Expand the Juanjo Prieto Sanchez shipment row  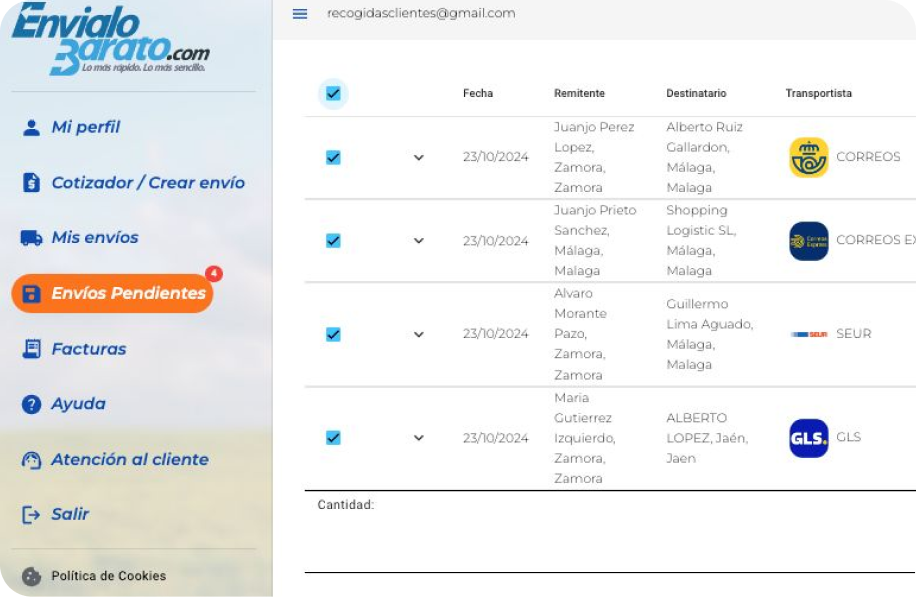click(418, 241)
